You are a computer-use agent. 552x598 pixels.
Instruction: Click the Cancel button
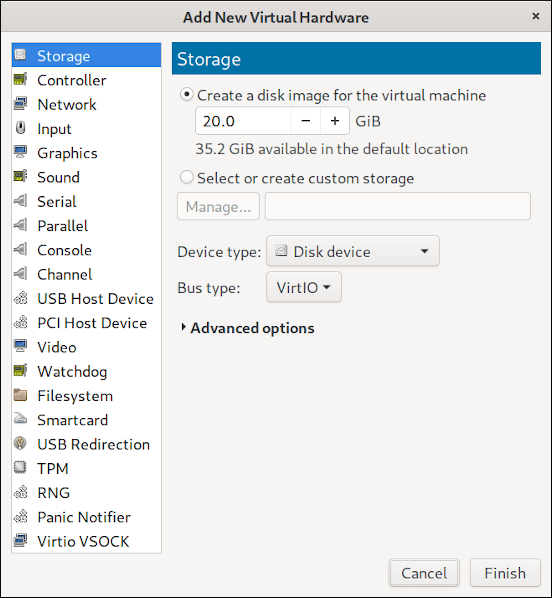pos(424,573)
